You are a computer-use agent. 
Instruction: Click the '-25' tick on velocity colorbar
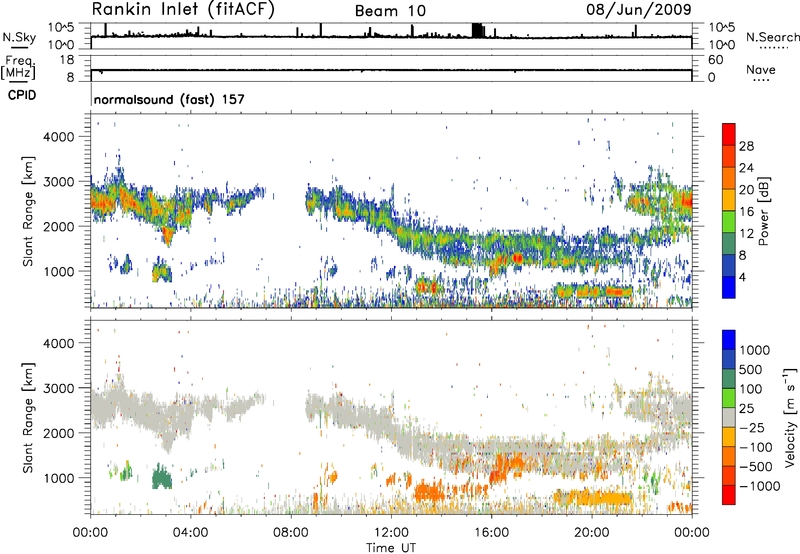[x=752, y=427]
